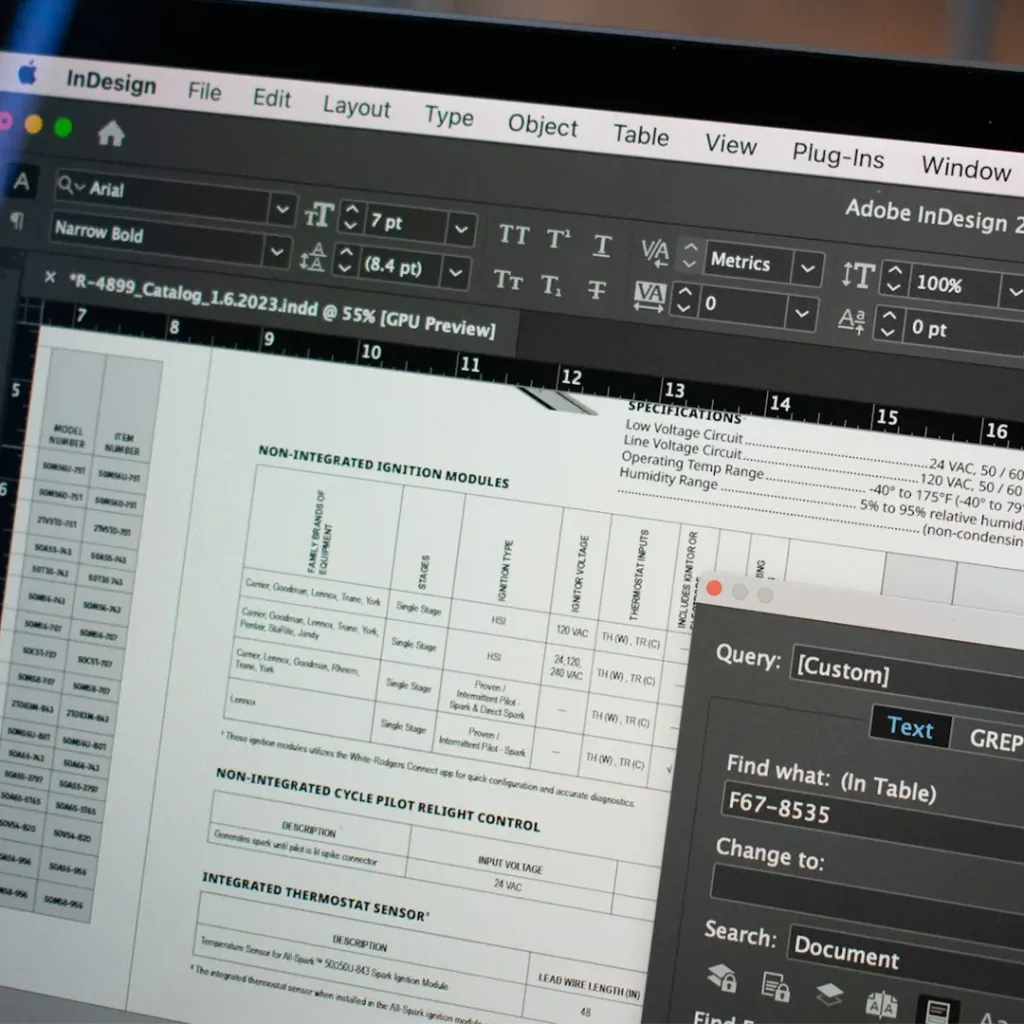Toggle Subscript formatting

pyautogui.click(x=551, y=285)
